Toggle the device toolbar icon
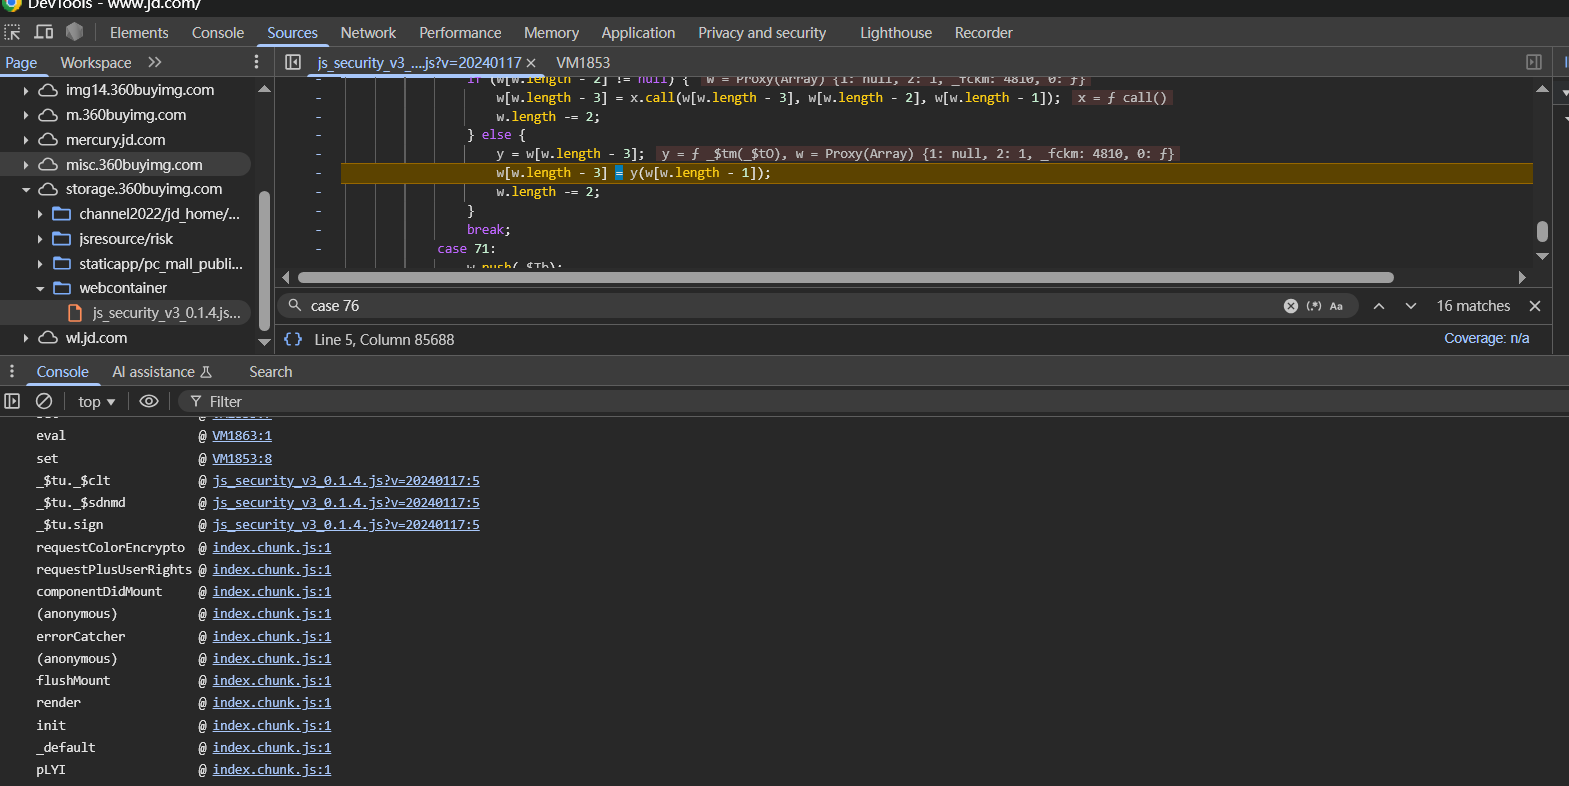1569x786 pixels. pyautogui.click(x=44, y=32)
